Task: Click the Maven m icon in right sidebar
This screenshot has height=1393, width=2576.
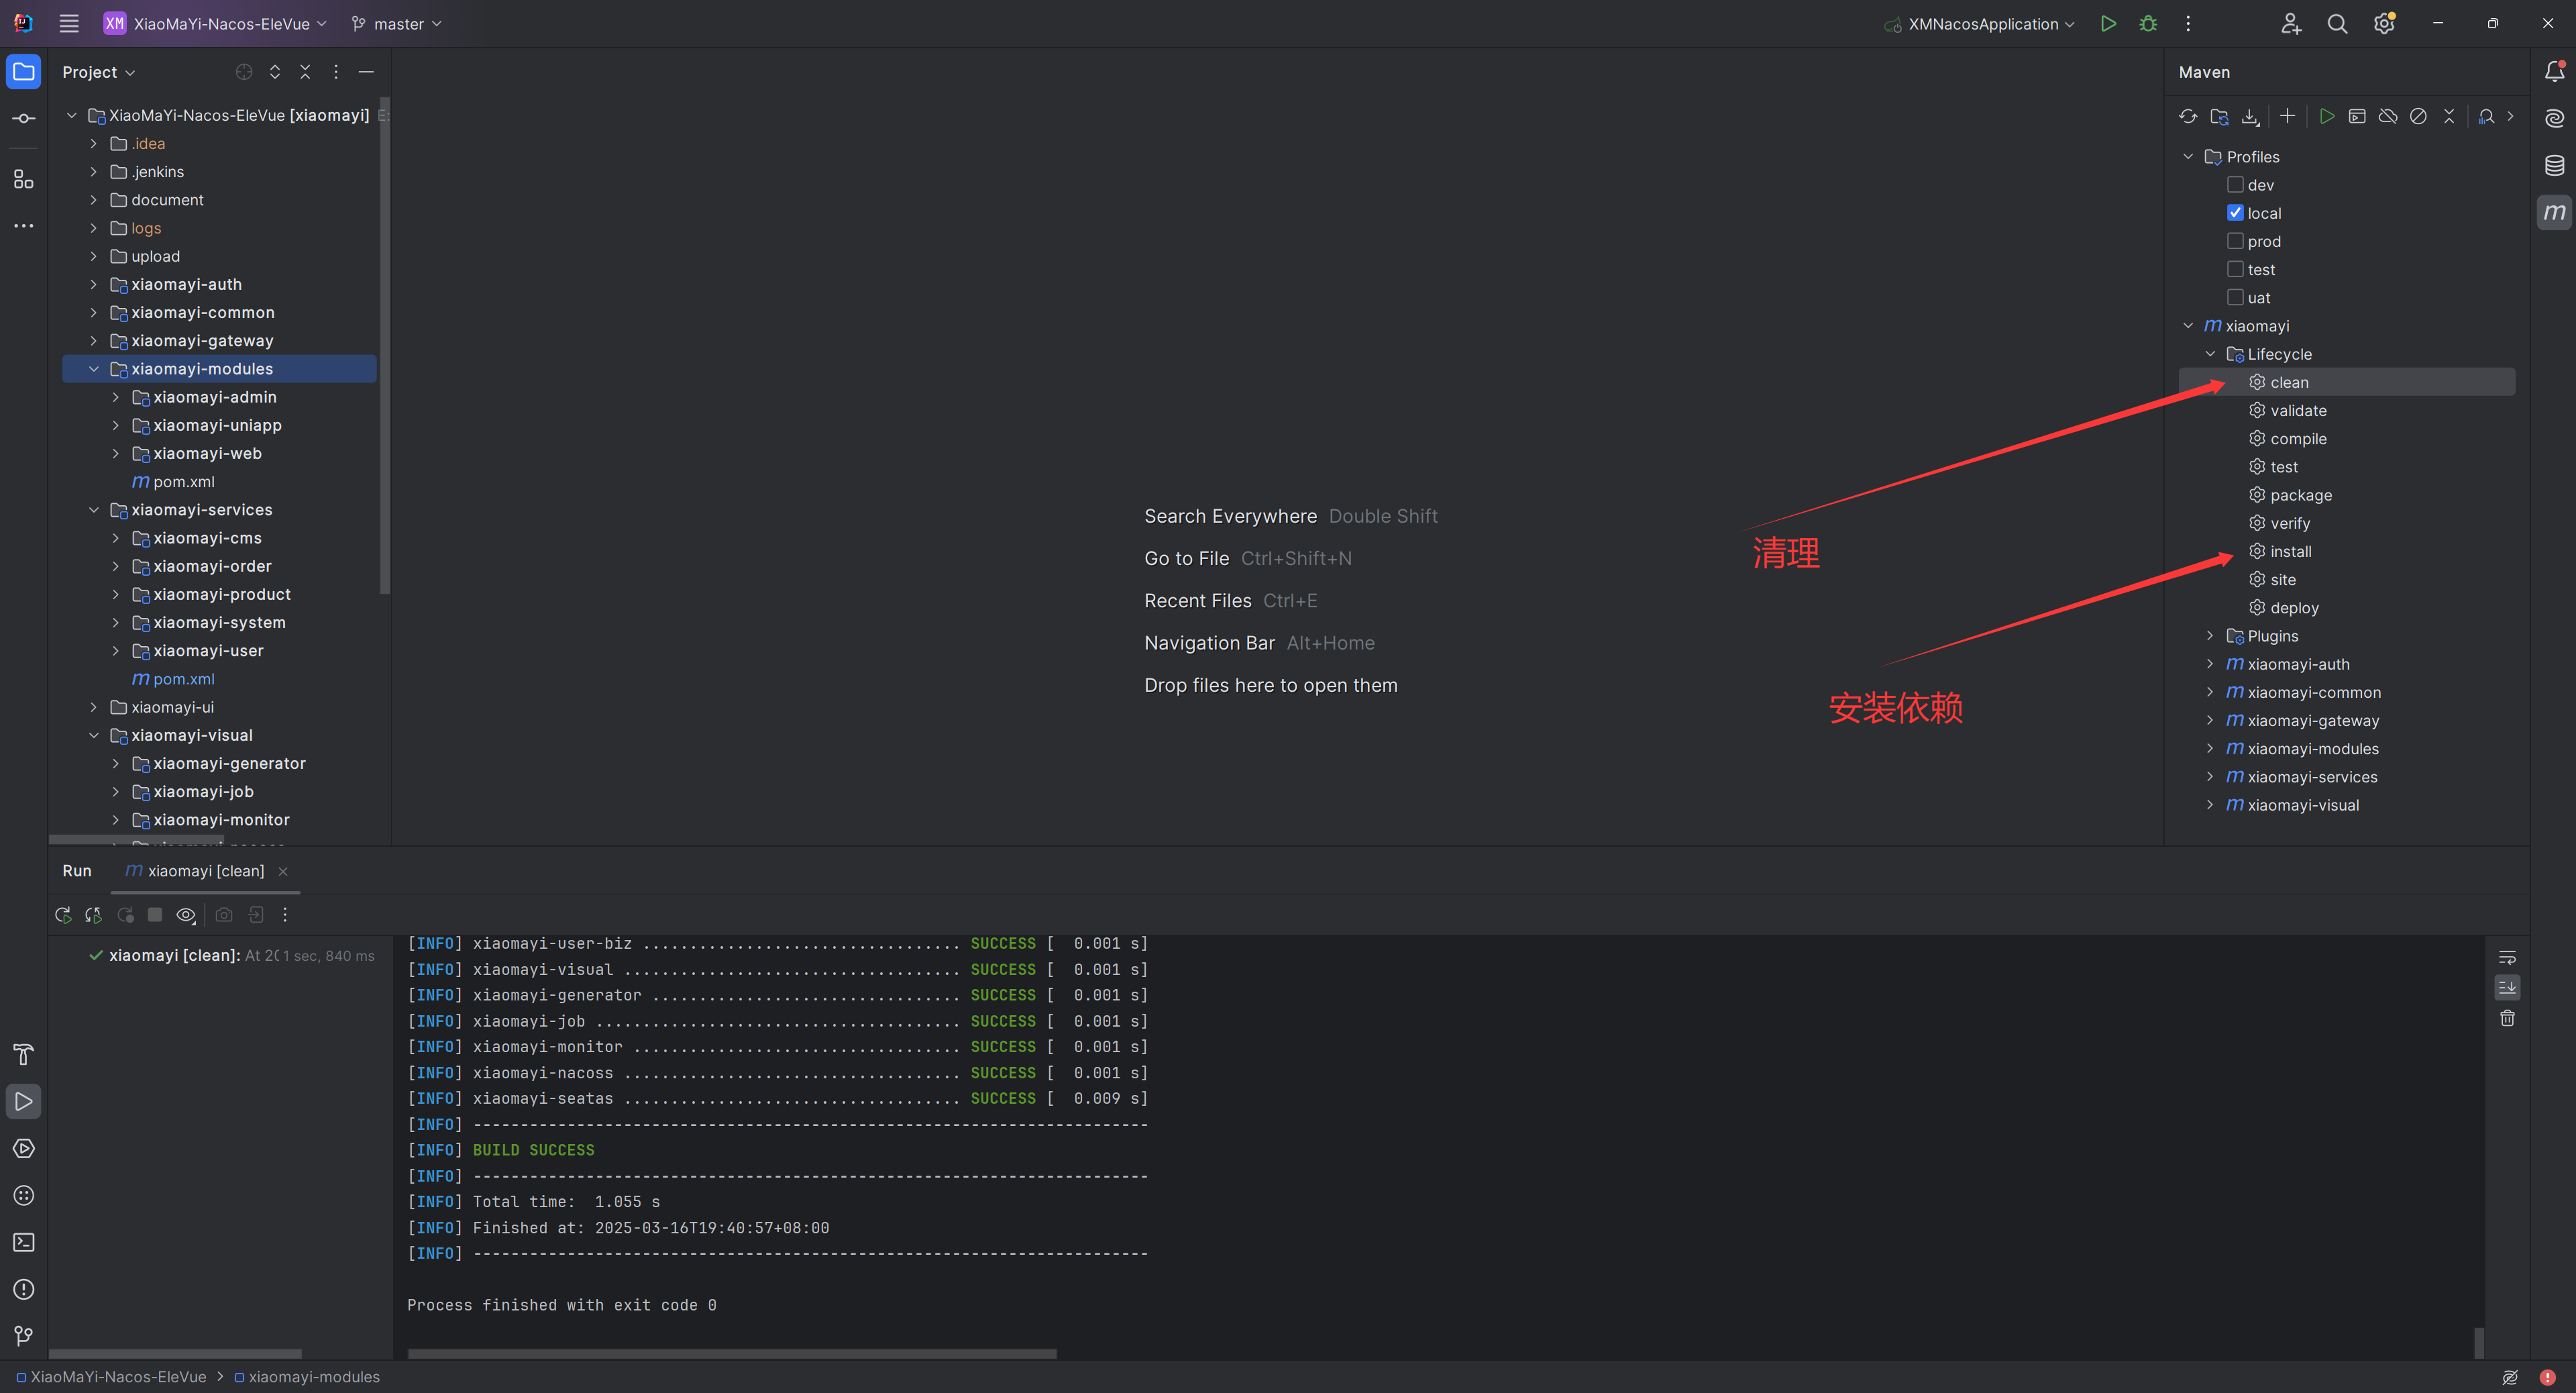Action: pyautogui.click(x=2554, y=212)
